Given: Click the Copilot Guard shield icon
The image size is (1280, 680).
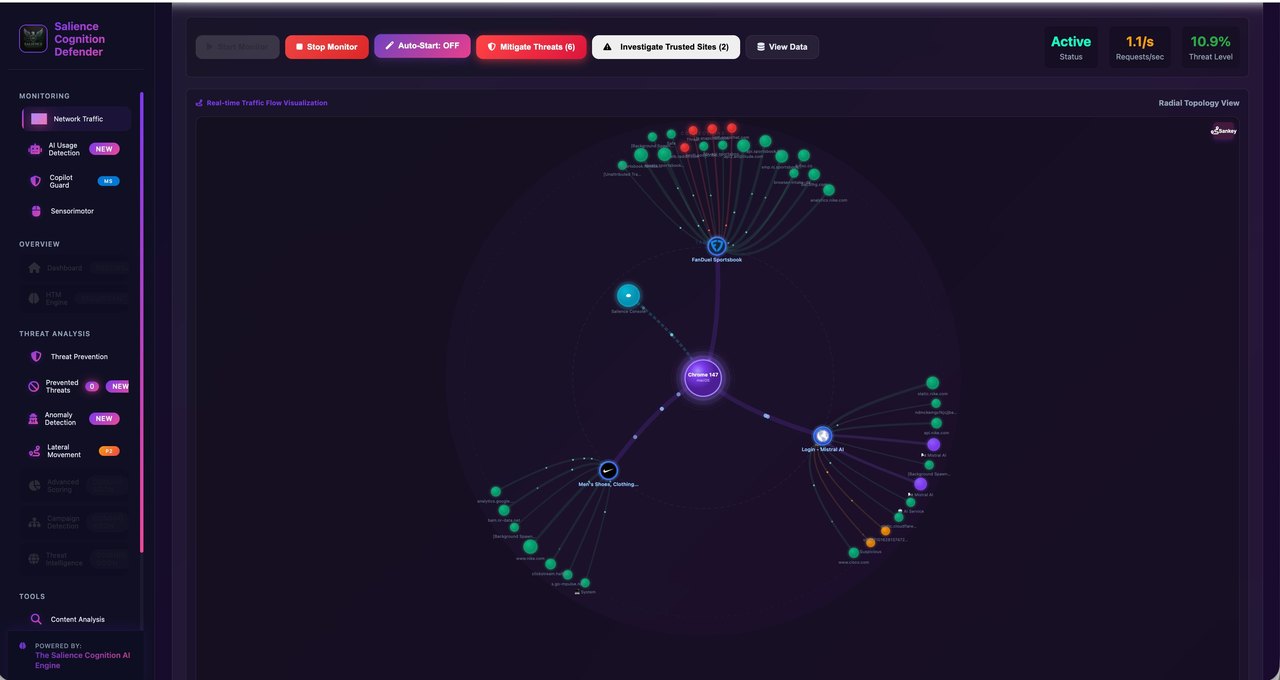Looking at the screenshot, I should click(36, 181).
